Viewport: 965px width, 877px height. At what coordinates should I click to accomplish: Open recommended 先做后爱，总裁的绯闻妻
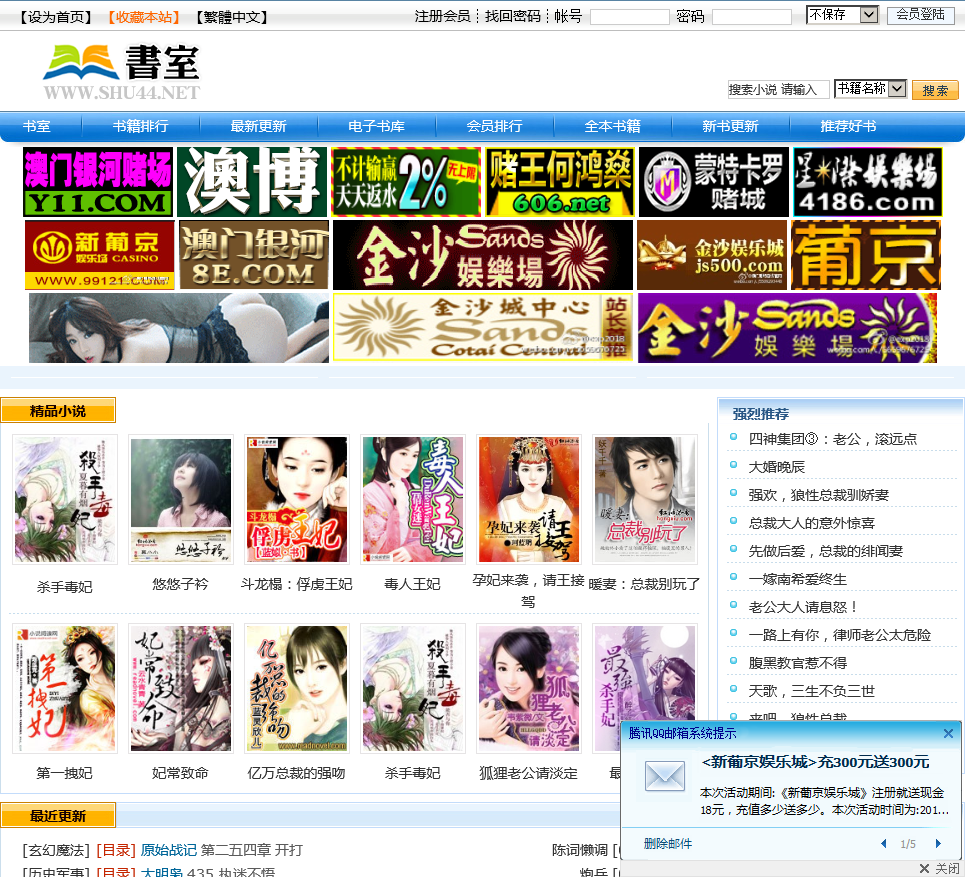(826, 551)
